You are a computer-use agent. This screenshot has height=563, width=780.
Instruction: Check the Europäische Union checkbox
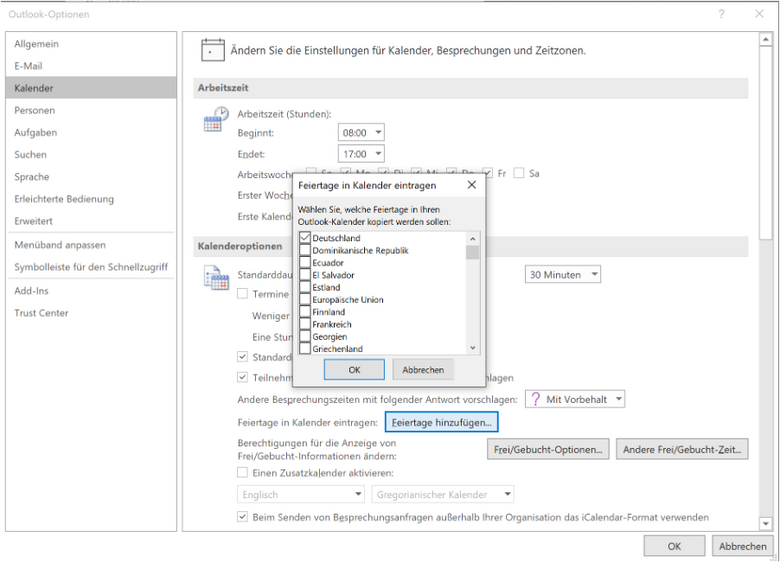pos(305,299)
